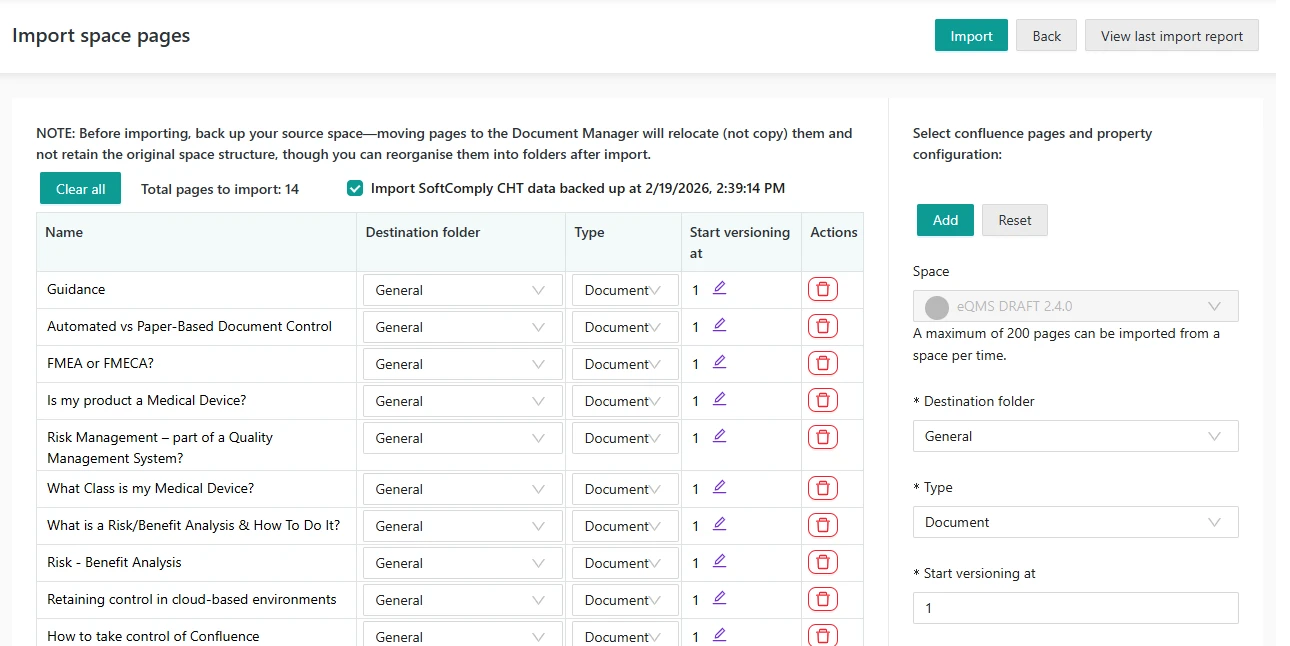Trash the Retaining control in cloud-based environments row
This screenshot has height=646, width=1290.
coord(822,600)
